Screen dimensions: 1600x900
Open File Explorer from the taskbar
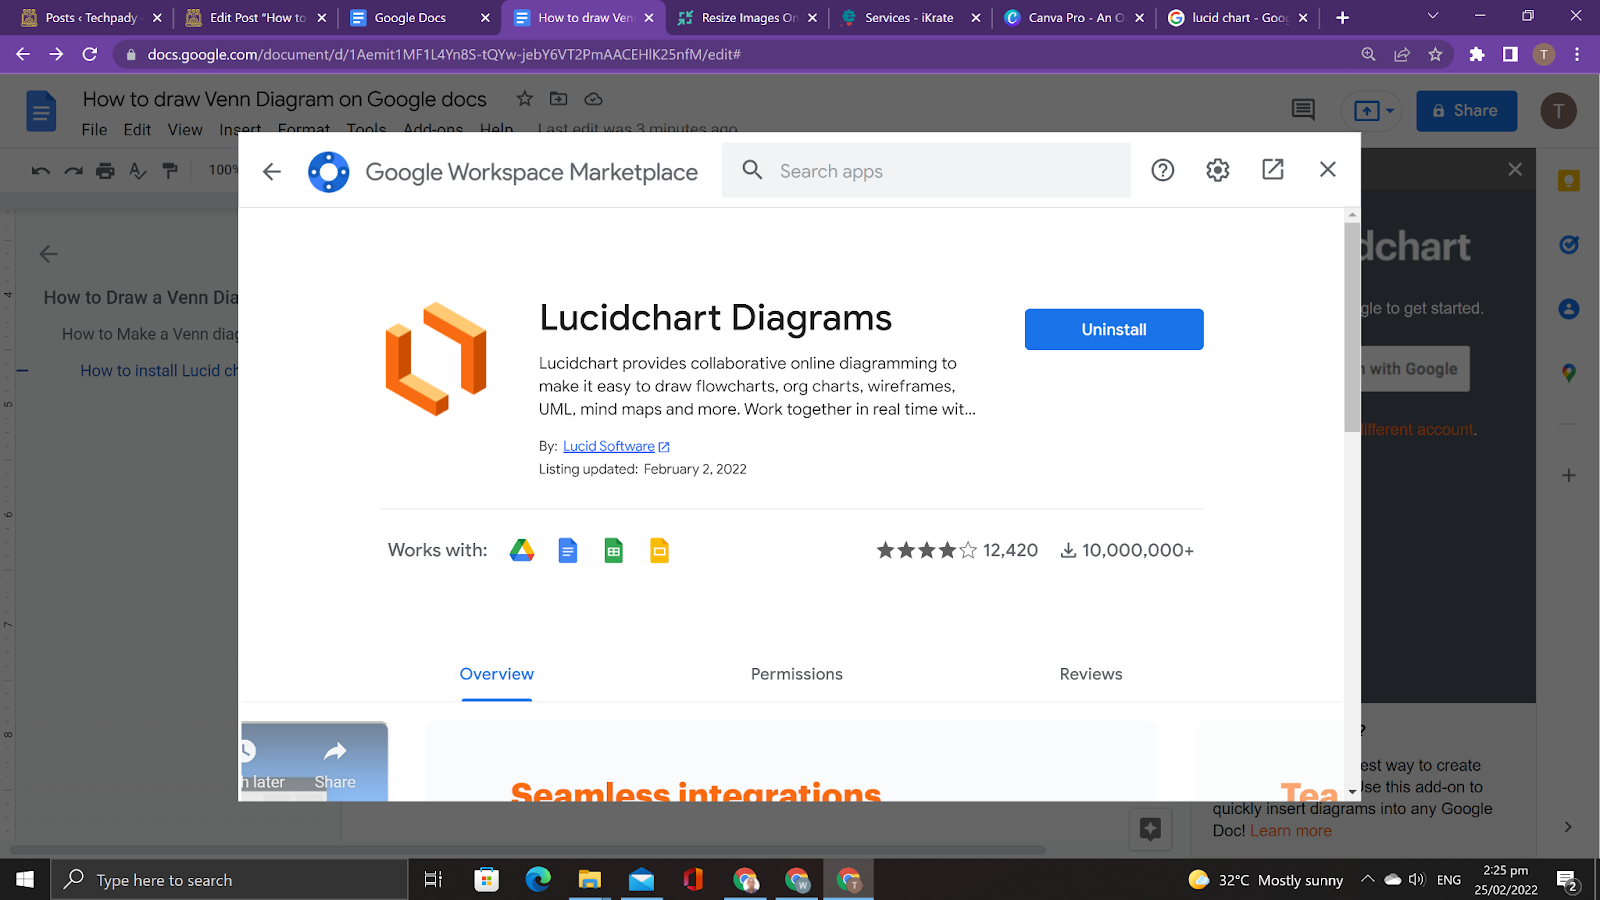click(x=589, y=879)
